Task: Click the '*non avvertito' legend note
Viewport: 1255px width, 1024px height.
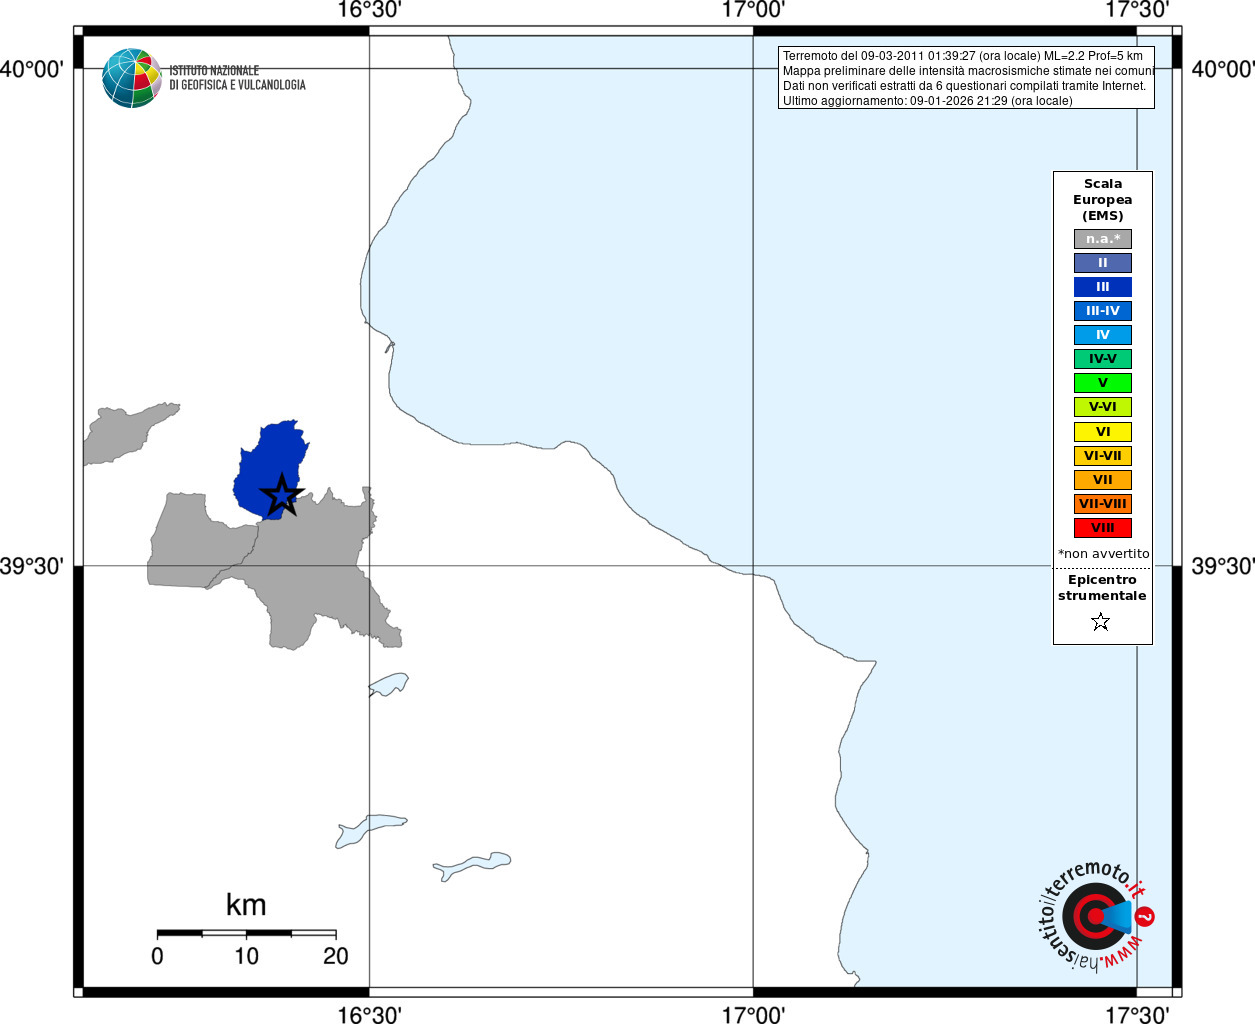Action: [1104, 554]
